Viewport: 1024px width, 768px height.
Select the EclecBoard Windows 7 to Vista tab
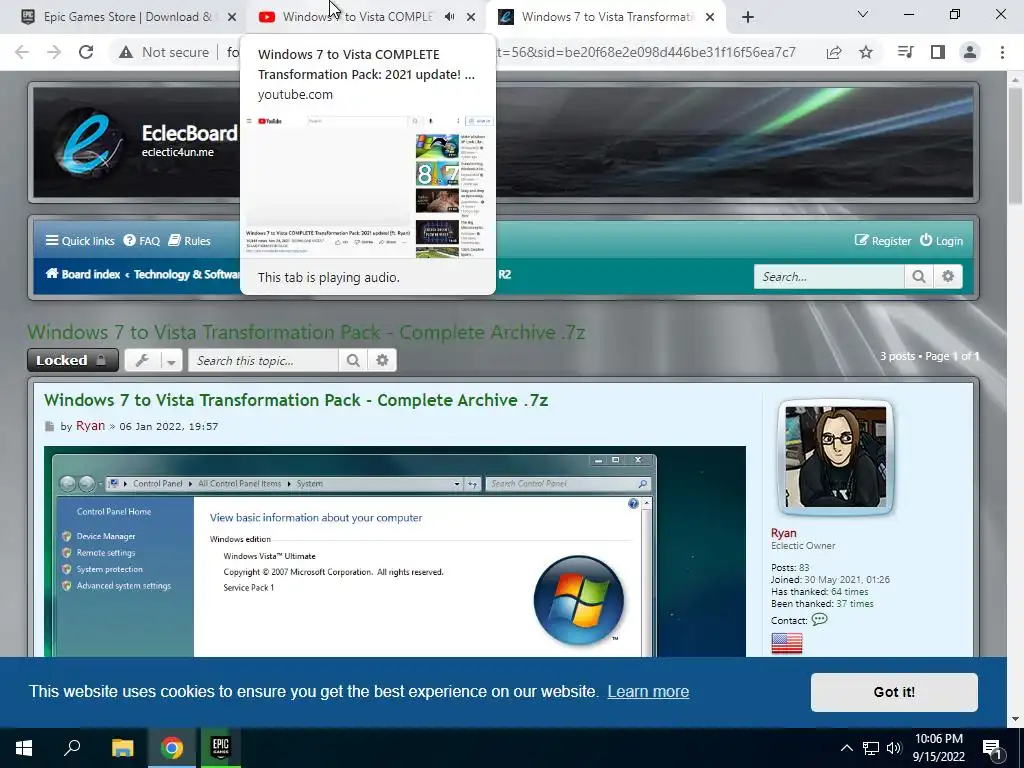pos(606,17)
